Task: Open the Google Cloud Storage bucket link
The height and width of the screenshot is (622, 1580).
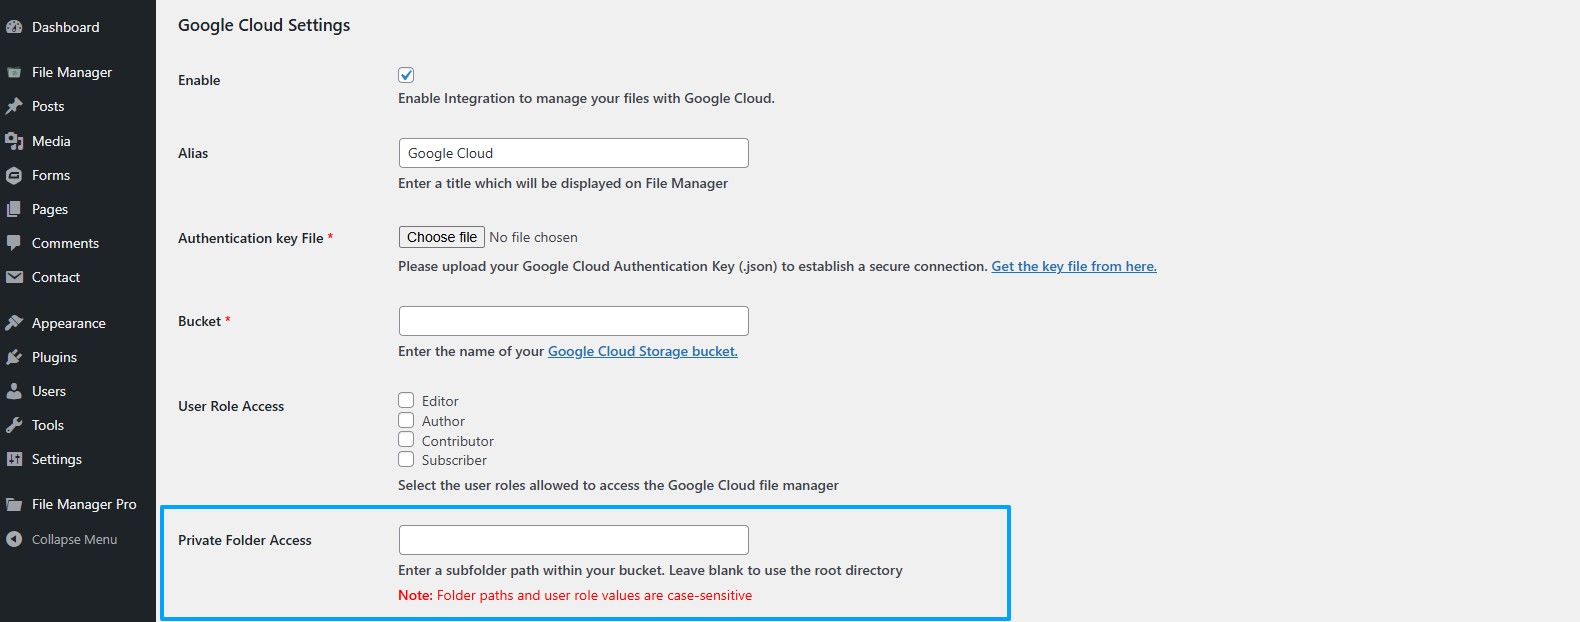Action: coord(643,351)
